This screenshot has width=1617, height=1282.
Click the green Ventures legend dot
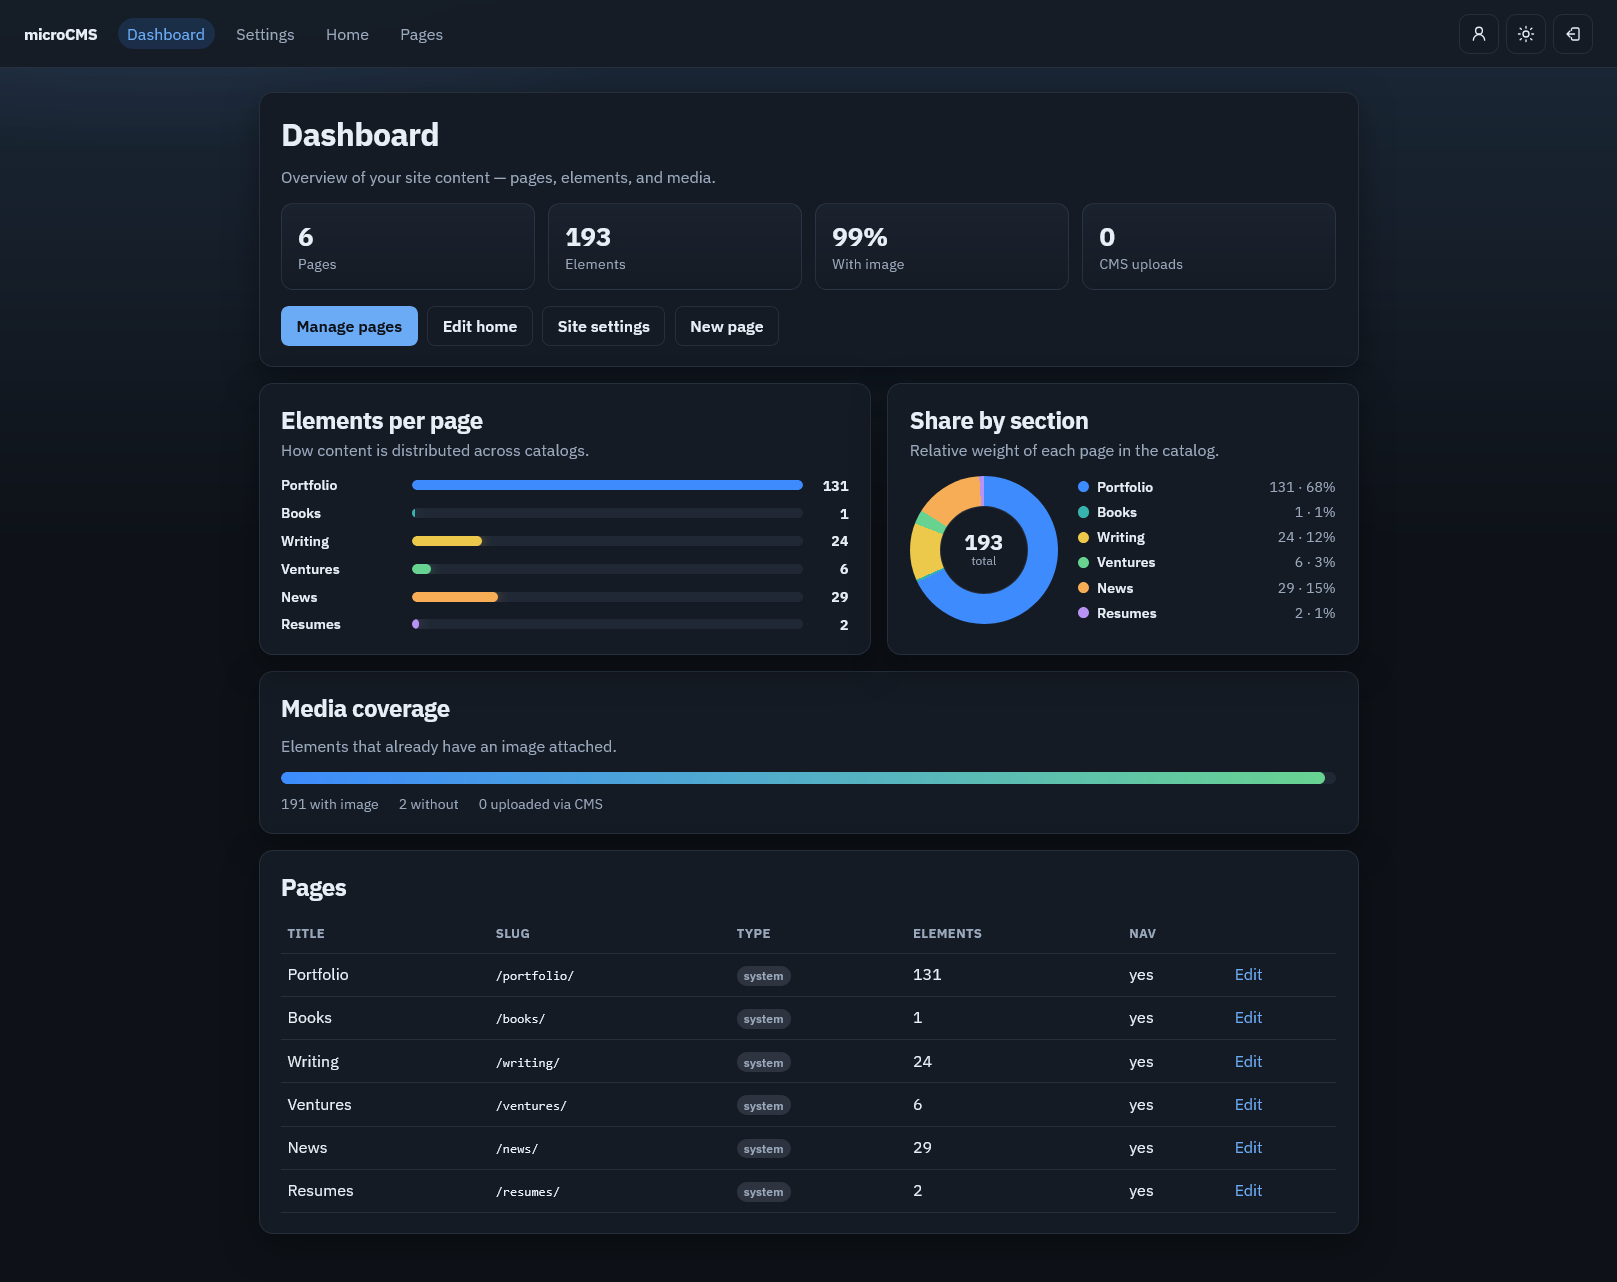pyautogui.click(x=1083, y=562)
